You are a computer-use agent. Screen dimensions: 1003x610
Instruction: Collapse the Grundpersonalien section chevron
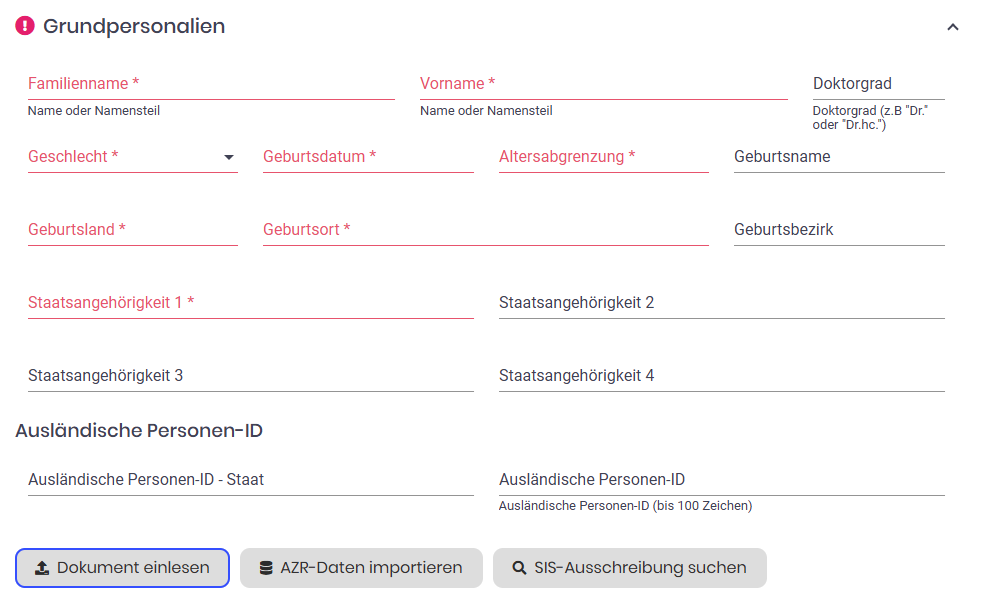pyautogui.click(x=953, y=27)
